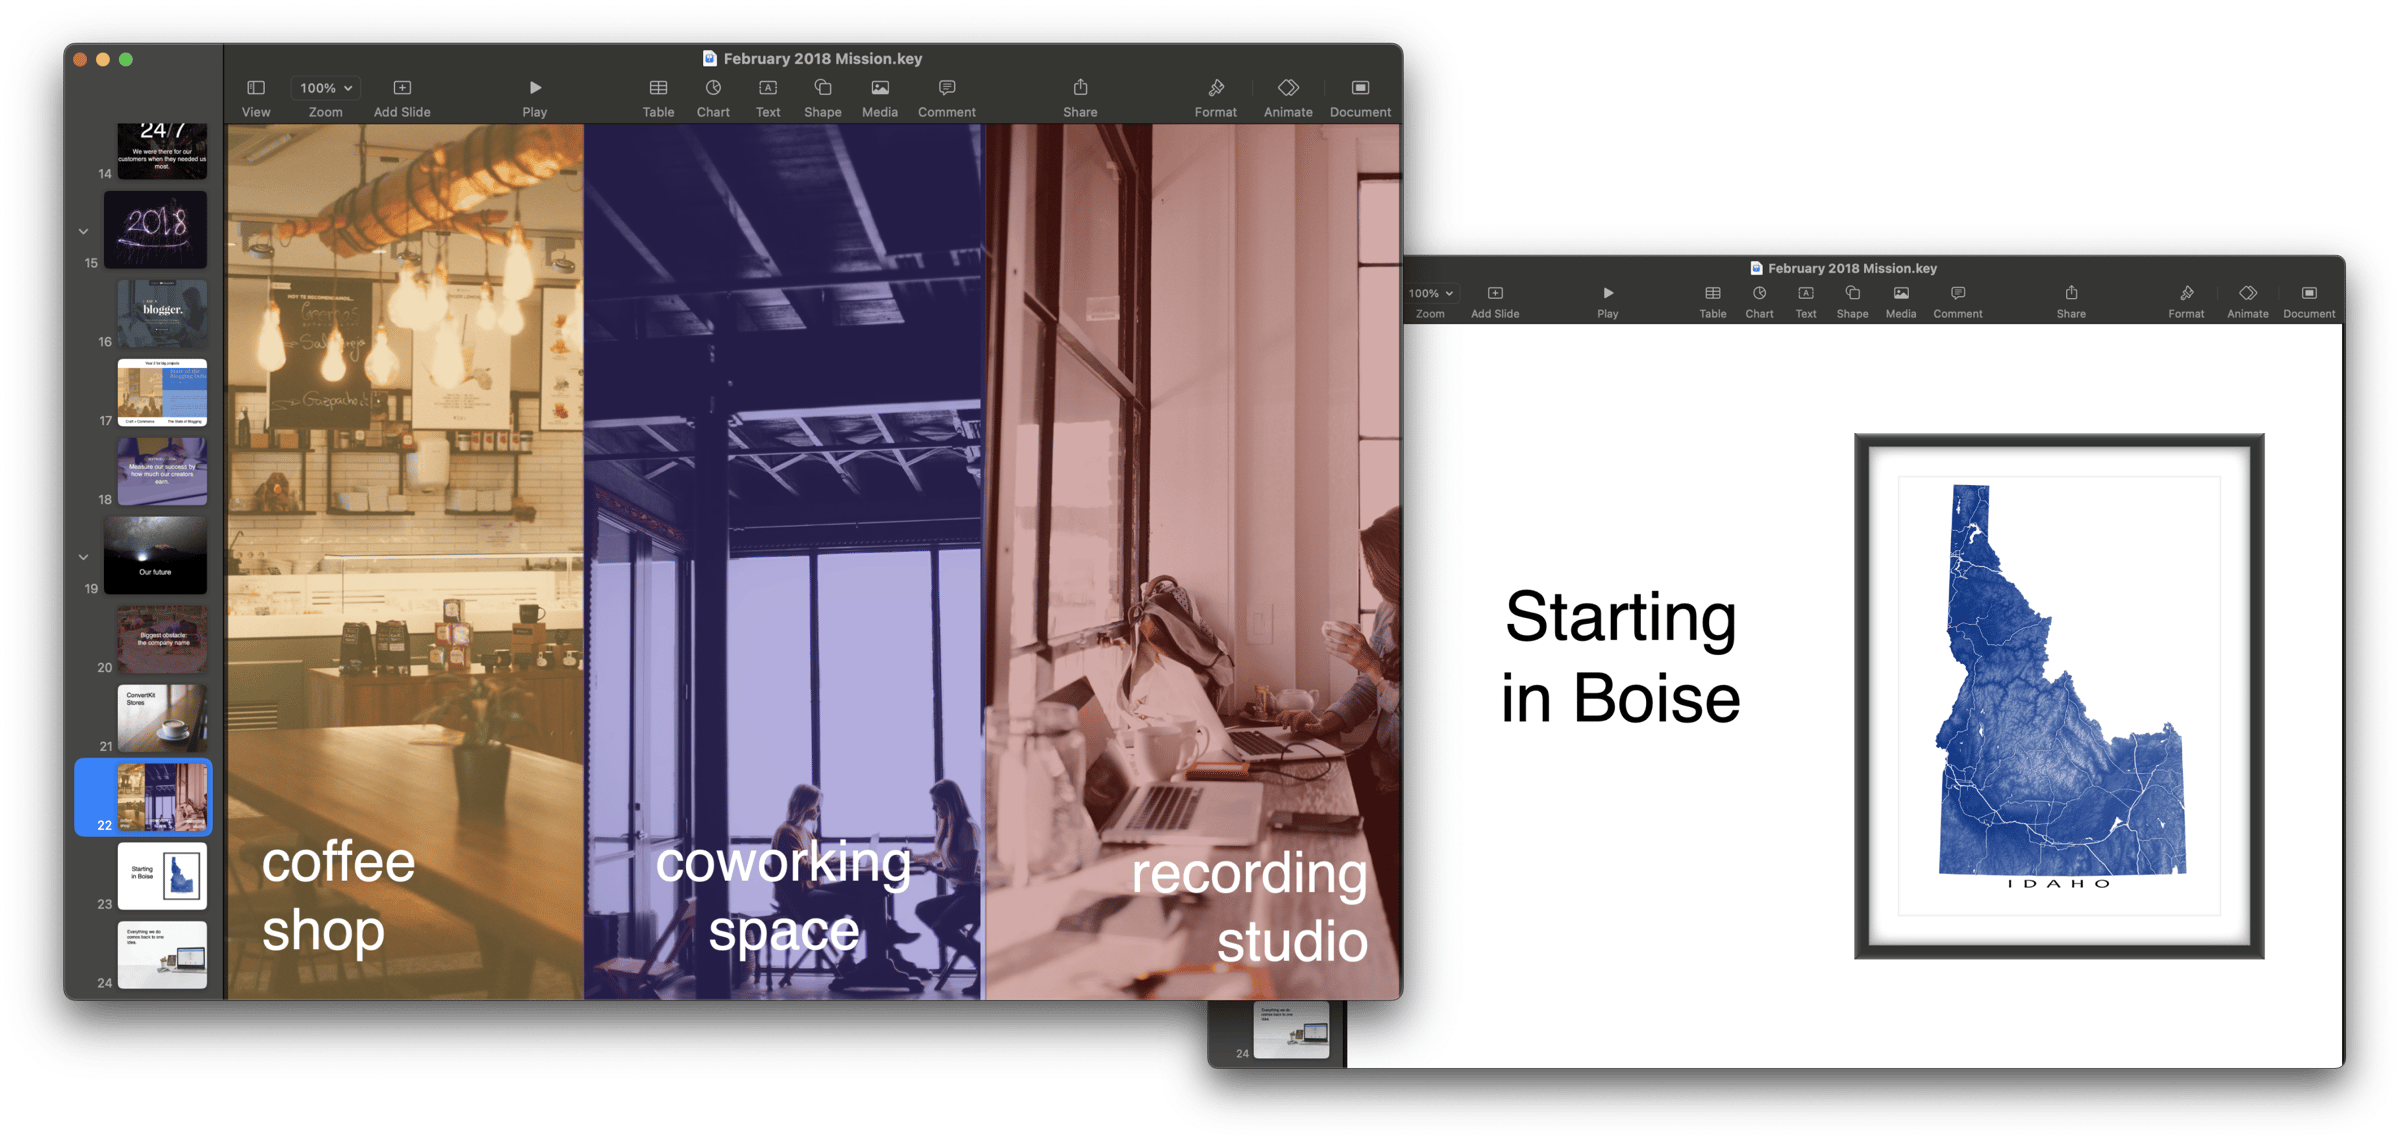Open the Format inspector in front window
The width and height of the screenshot is (2400, 1140).
click(x=1216, y=88)
